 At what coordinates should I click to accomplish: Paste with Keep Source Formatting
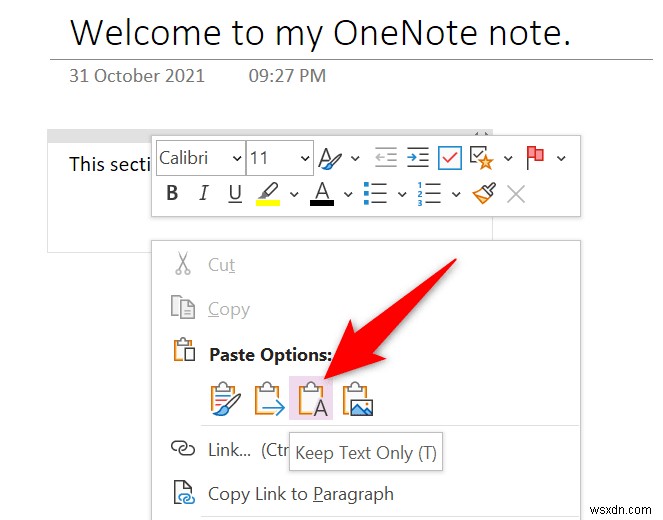pyautogui.click(x=225, y=399)
